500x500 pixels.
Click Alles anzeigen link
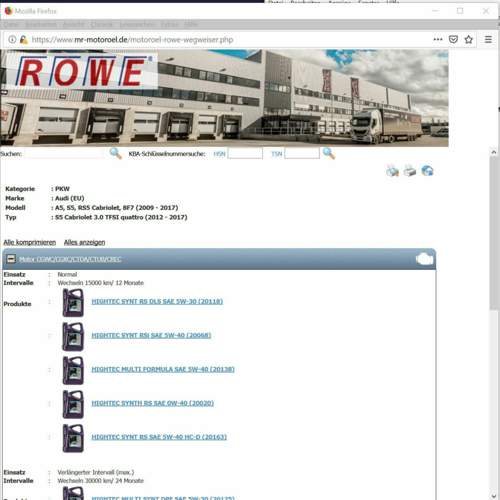85,242
